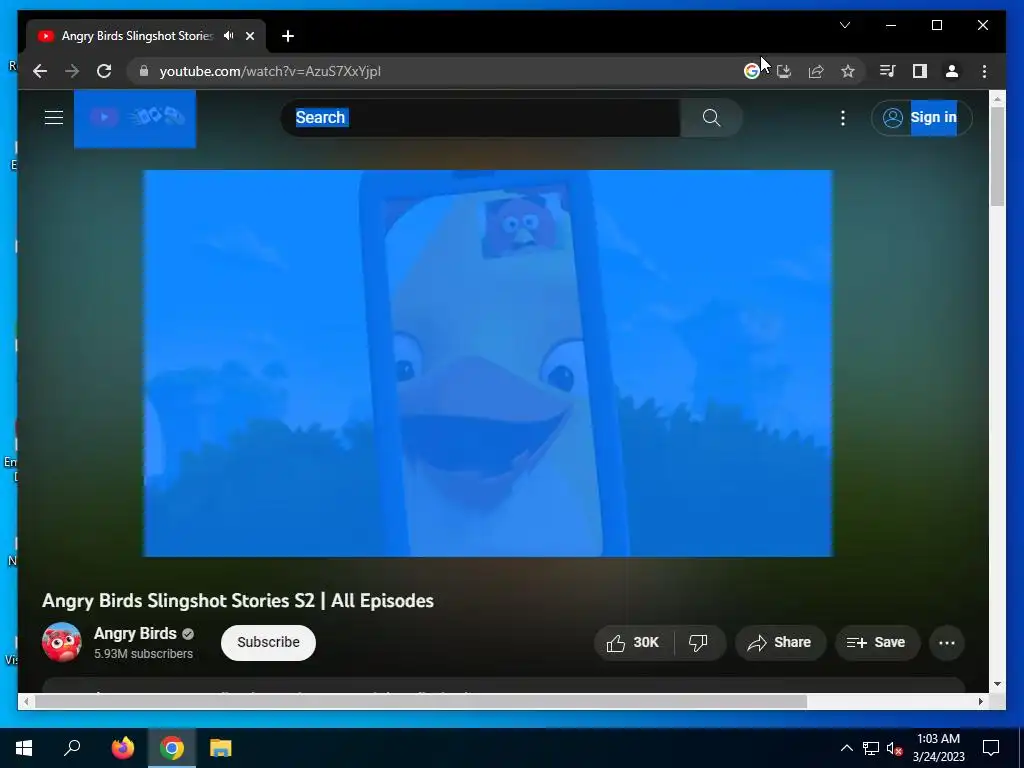Like the video with 30K likes
The height and width of the screenshot is (768, 1024).
point(633,643)
